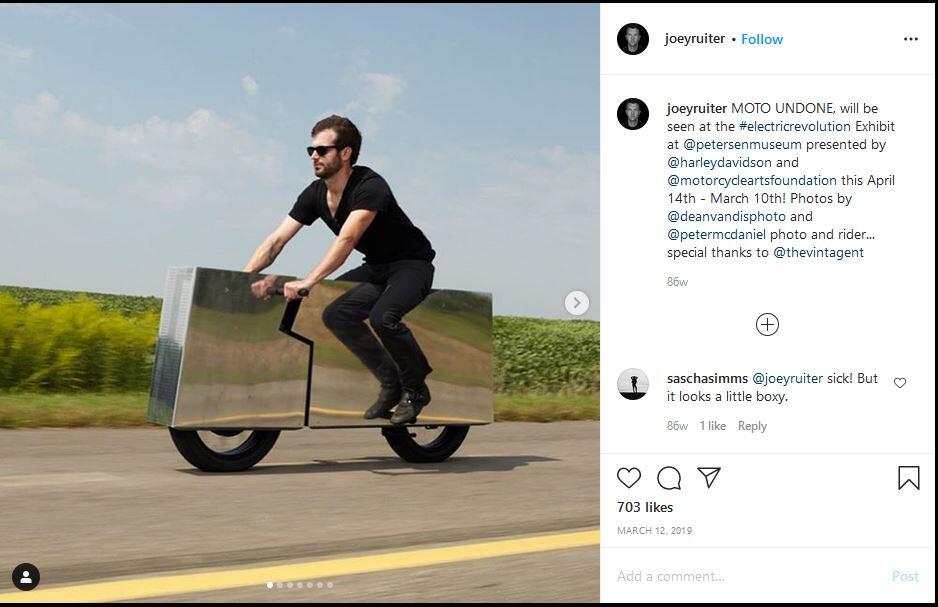Save post with the bookmark icon
This screenshot has height=607, width=938.
[909, 478]
